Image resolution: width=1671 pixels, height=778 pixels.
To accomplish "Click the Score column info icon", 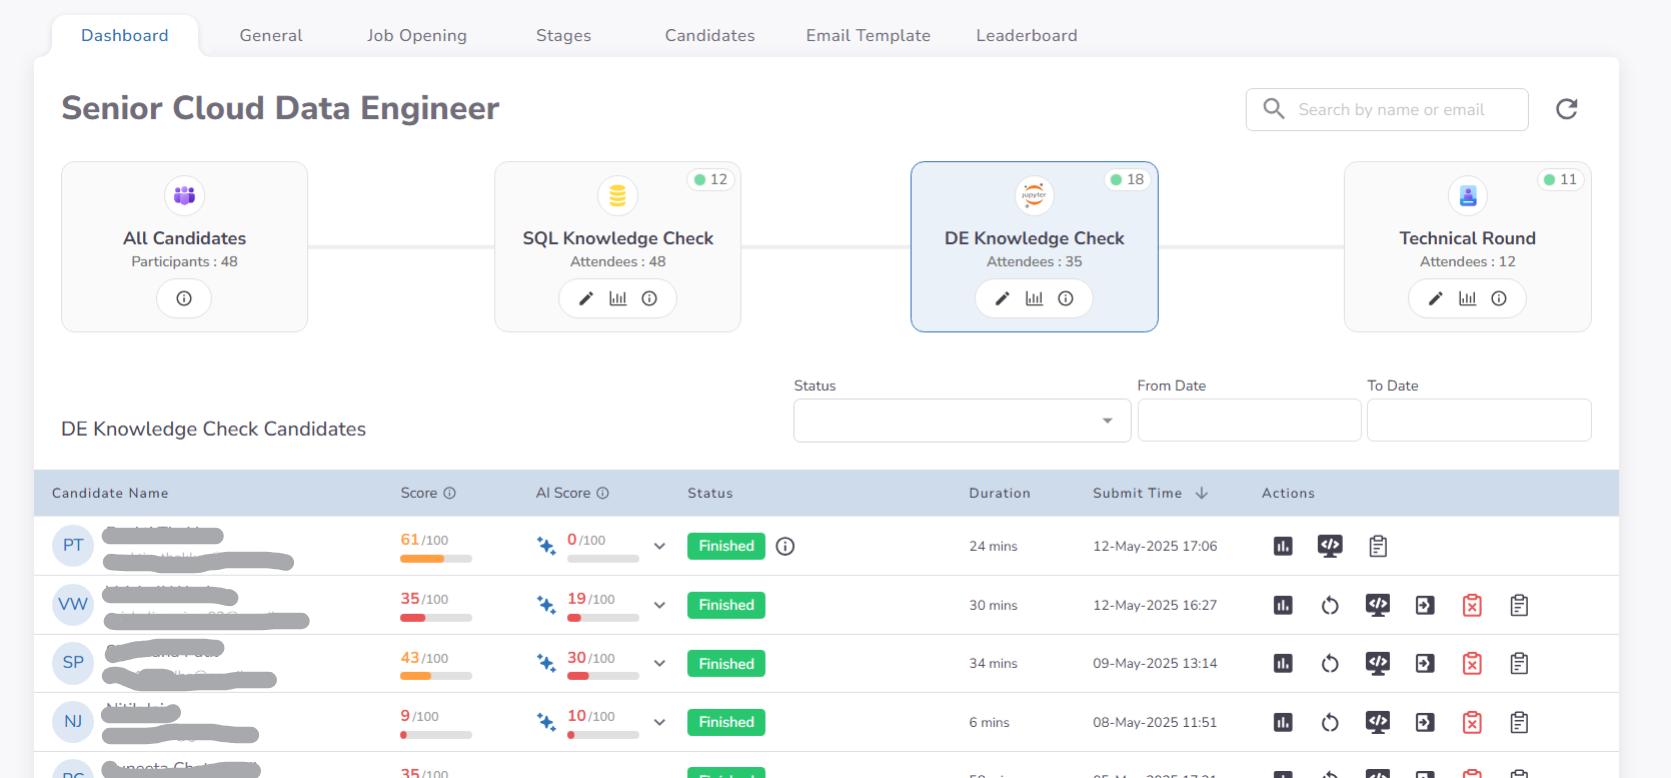I will coord(450,493).
